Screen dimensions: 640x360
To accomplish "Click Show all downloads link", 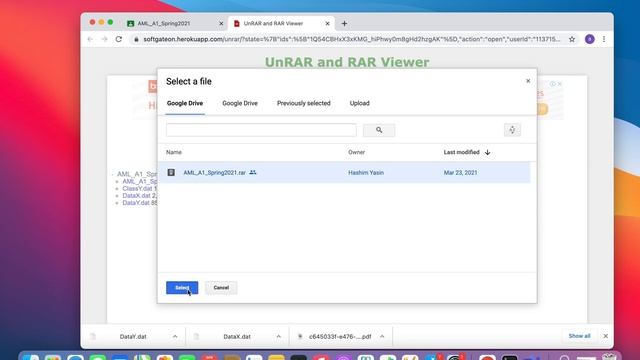I will tap(579, 336).
